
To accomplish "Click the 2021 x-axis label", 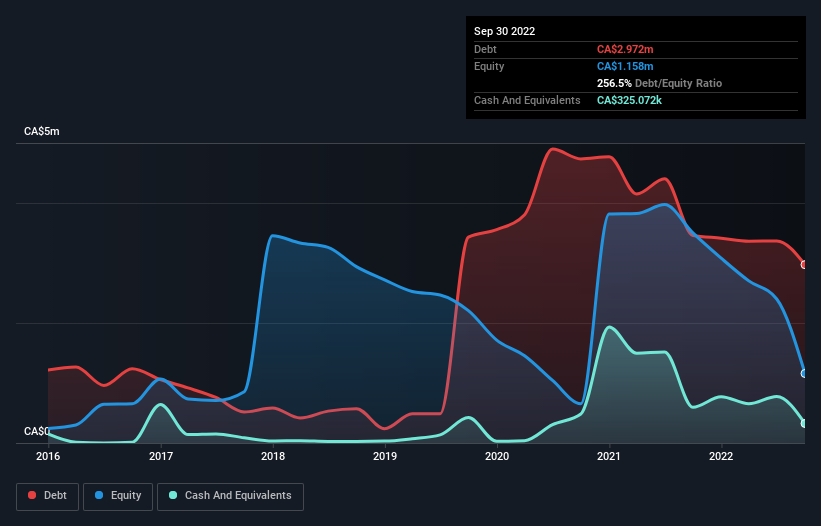I will pyautogui.click(x=609, y=456).
